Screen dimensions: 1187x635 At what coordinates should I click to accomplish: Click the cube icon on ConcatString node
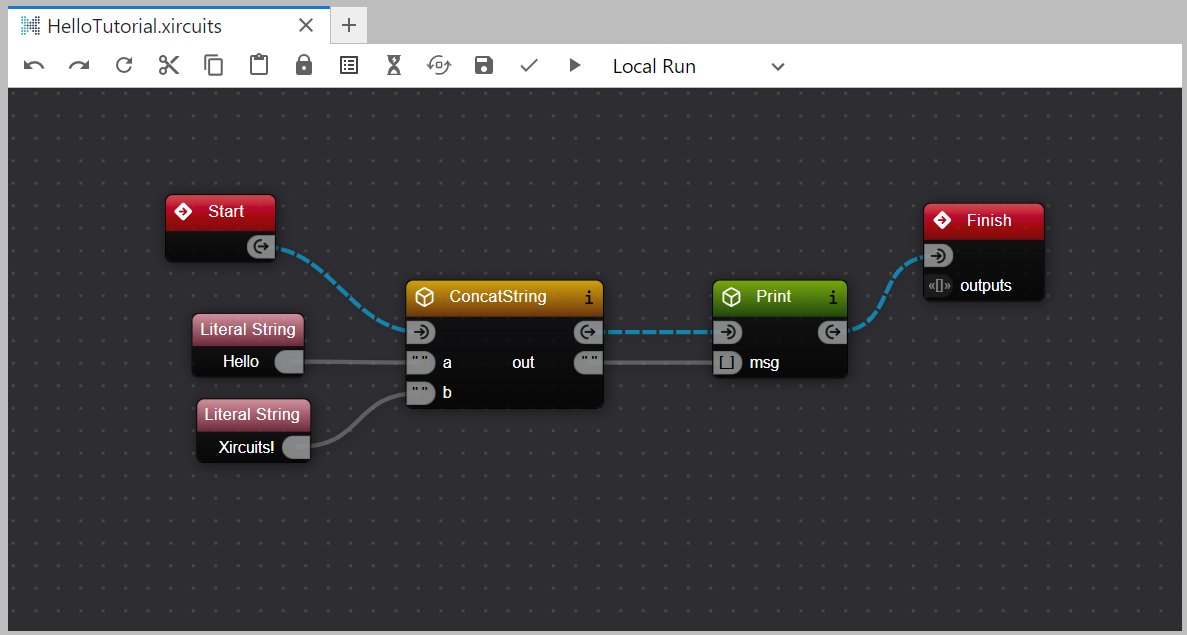(425, 297)
